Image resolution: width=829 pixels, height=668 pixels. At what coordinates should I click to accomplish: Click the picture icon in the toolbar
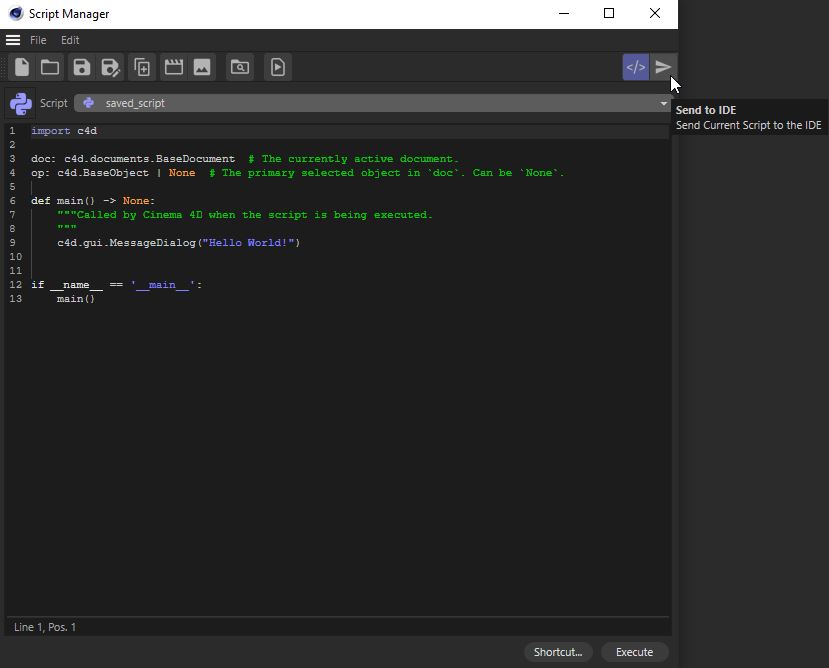coord(202,67)
